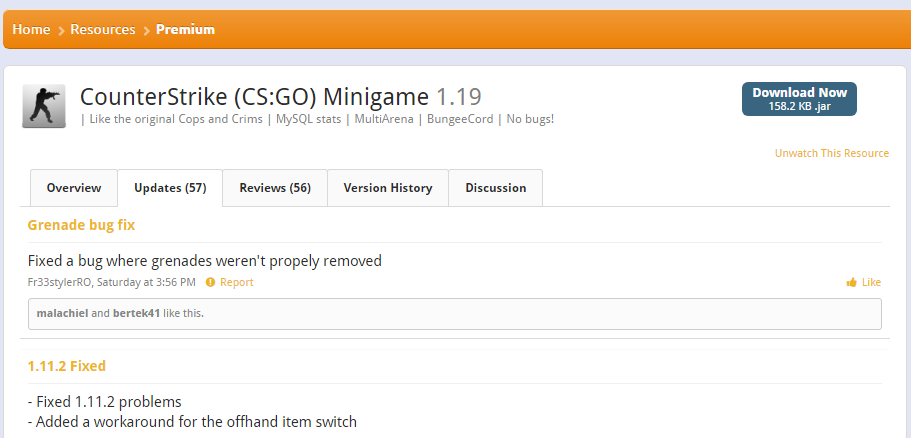Viewport: 911px width, 438px height.
Task: Open the Version History tab
Action: pyautogui.click(x=388, y=188)
